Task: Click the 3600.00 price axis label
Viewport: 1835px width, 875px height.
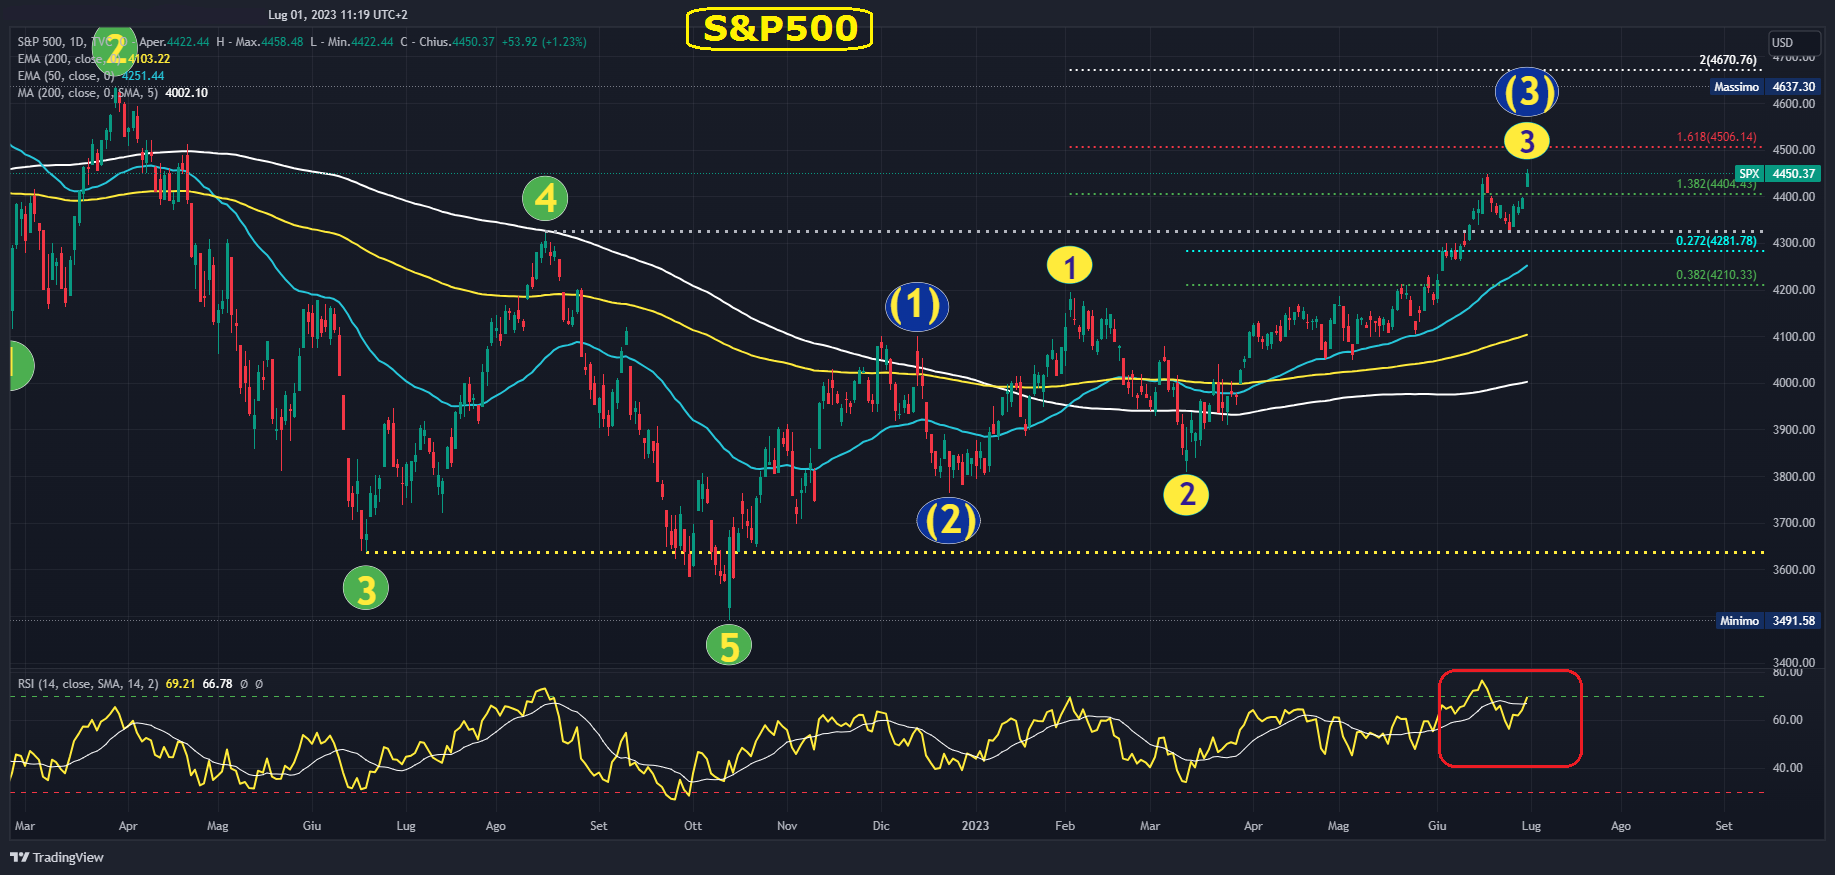Action: (1794, 570)
